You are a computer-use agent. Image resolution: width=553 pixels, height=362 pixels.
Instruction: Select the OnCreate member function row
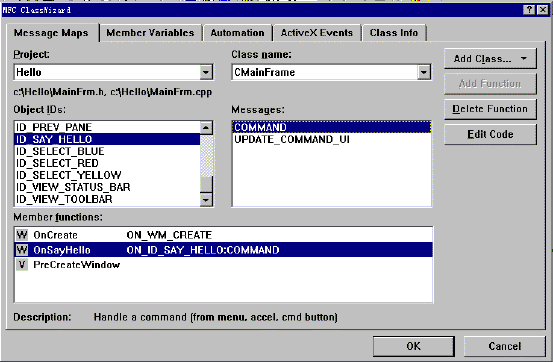click(224, 235)
